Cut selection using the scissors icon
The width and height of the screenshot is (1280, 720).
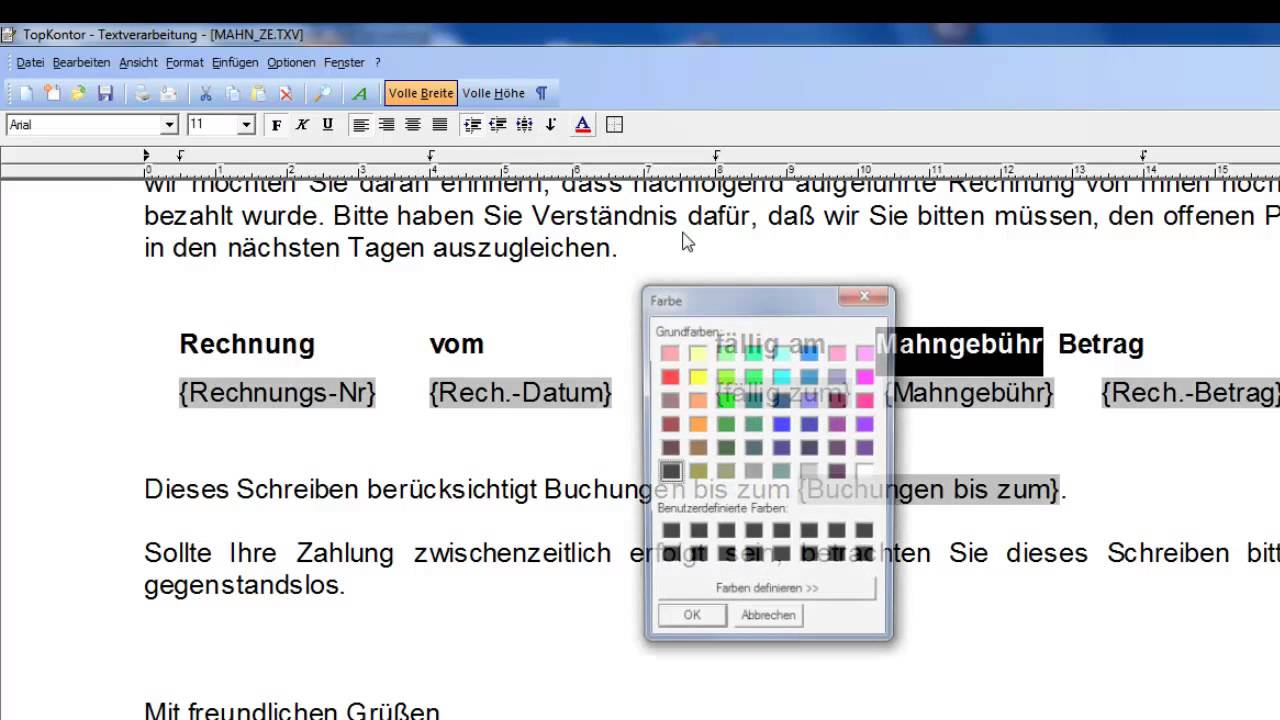pyautogui.click(x=206, y=93)
